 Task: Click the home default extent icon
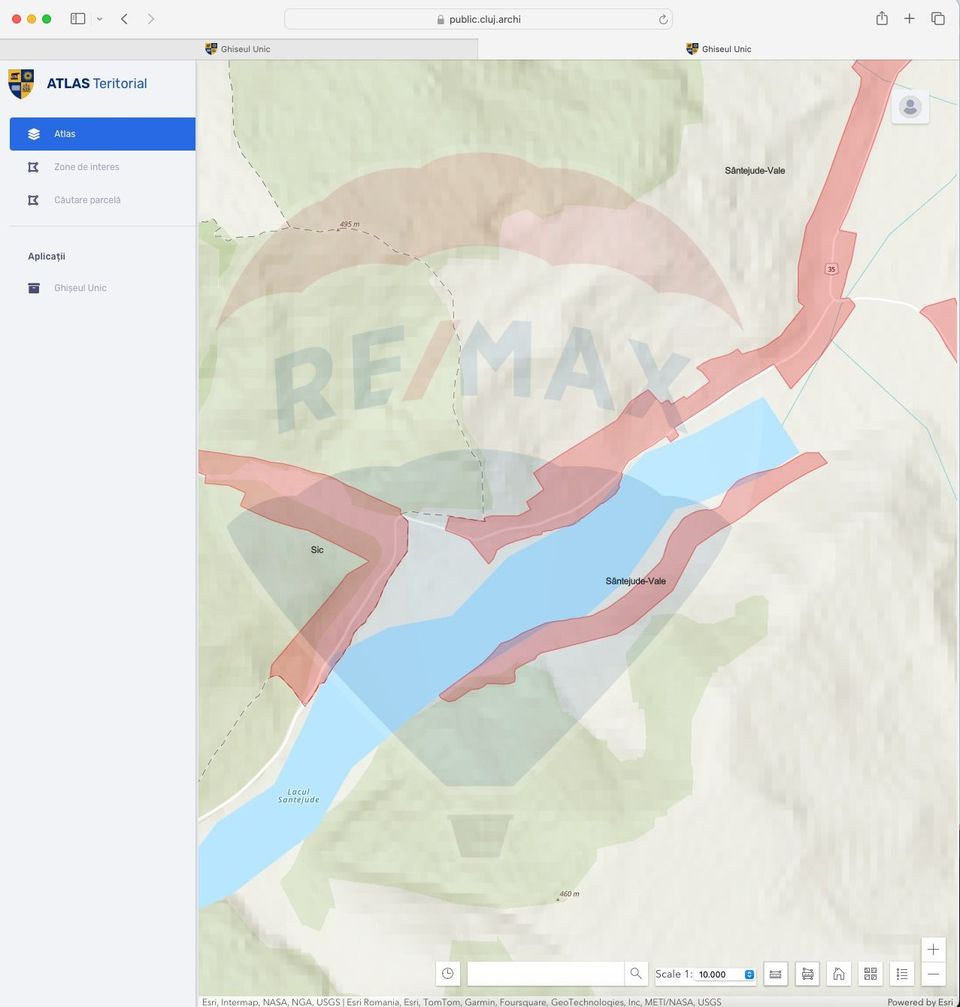click(839, 973)
